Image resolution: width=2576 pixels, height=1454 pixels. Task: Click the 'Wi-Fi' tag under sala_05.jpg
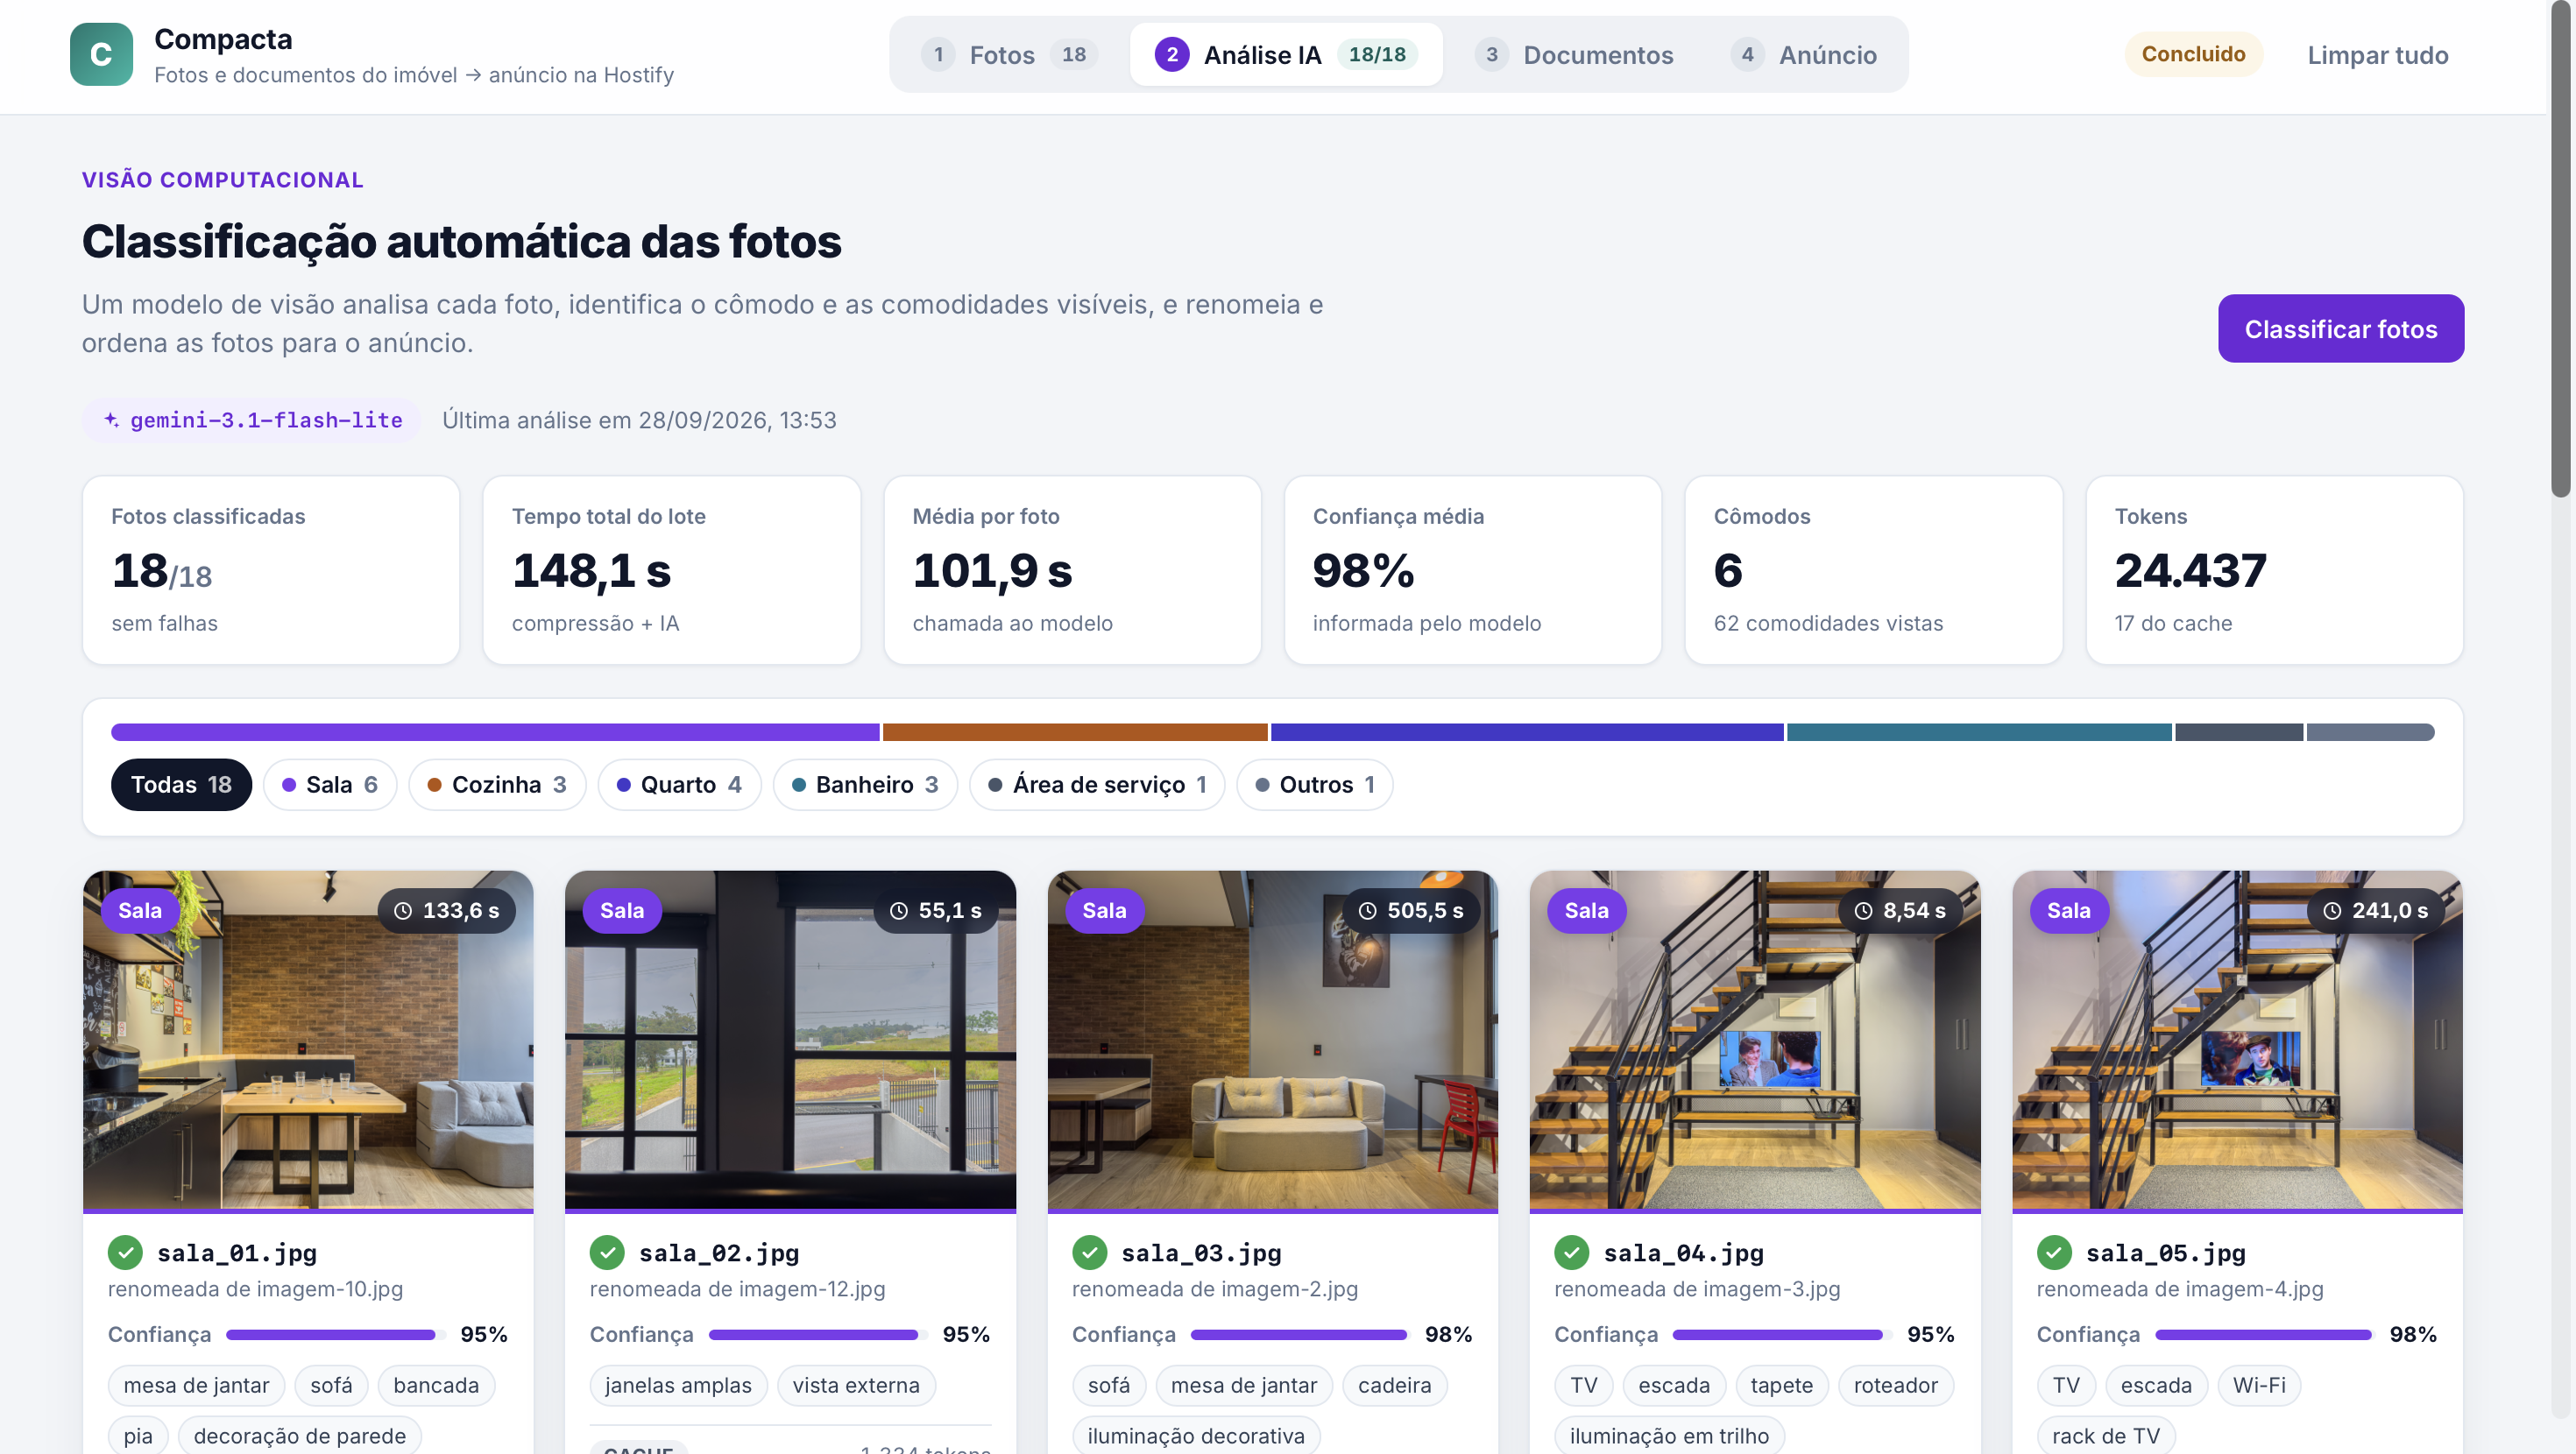coord(2259,1385)
